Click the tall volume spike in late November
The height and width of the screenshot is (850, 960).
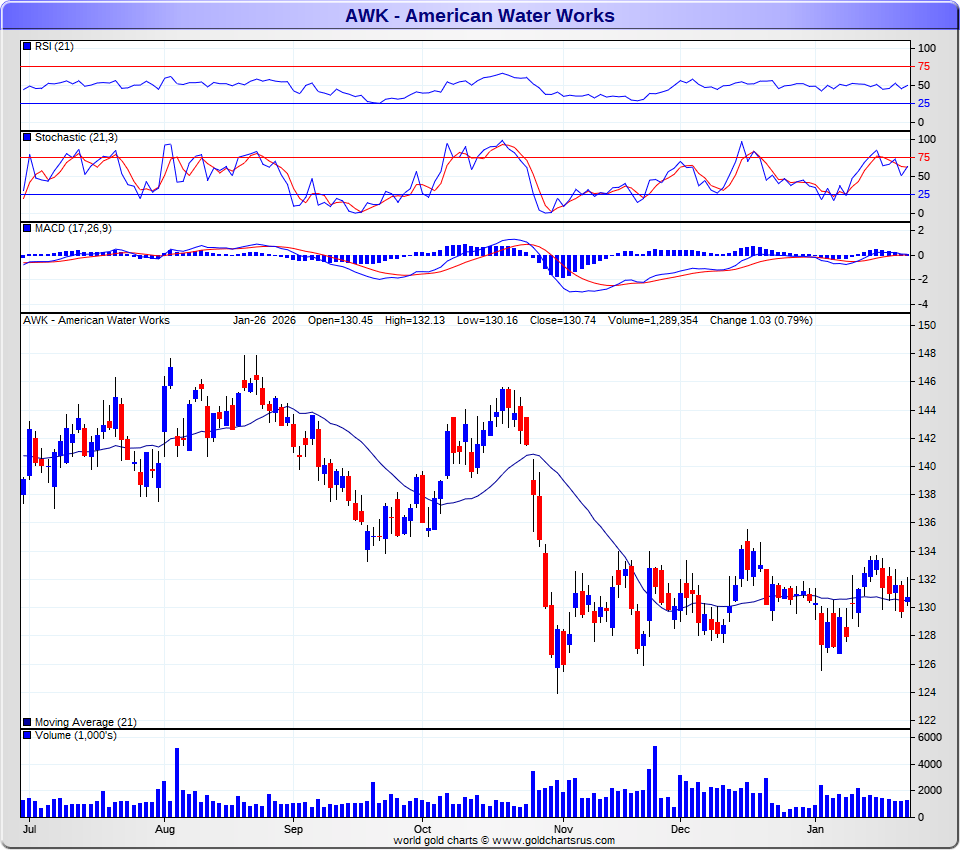[655, 781]
